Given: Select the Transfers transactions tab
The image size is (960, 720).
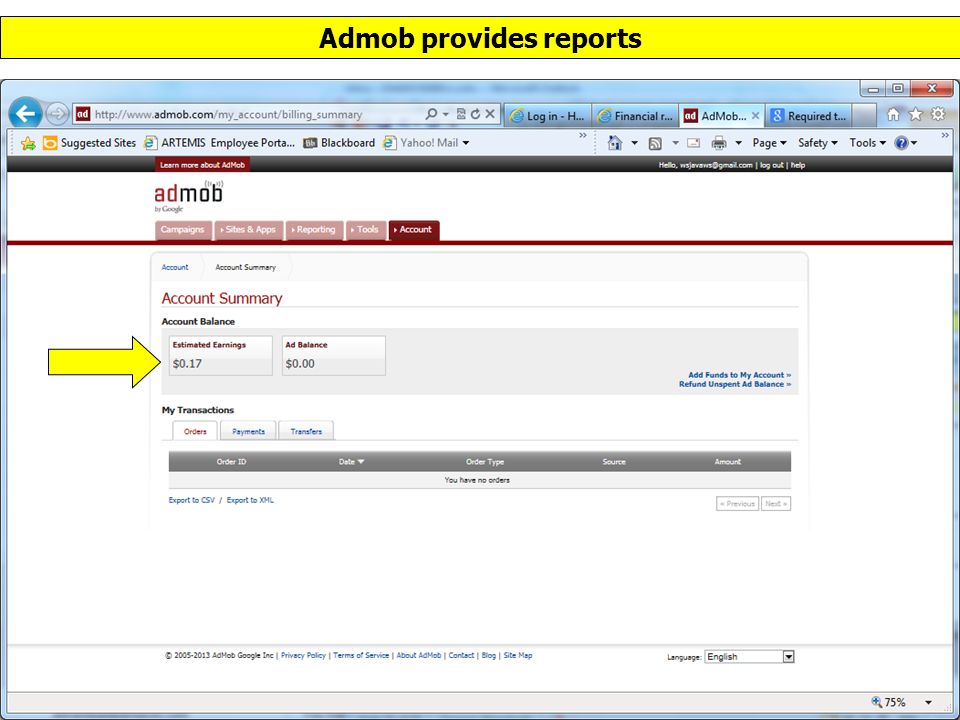Looking at the screenshot, I should [x=306, y=431].
